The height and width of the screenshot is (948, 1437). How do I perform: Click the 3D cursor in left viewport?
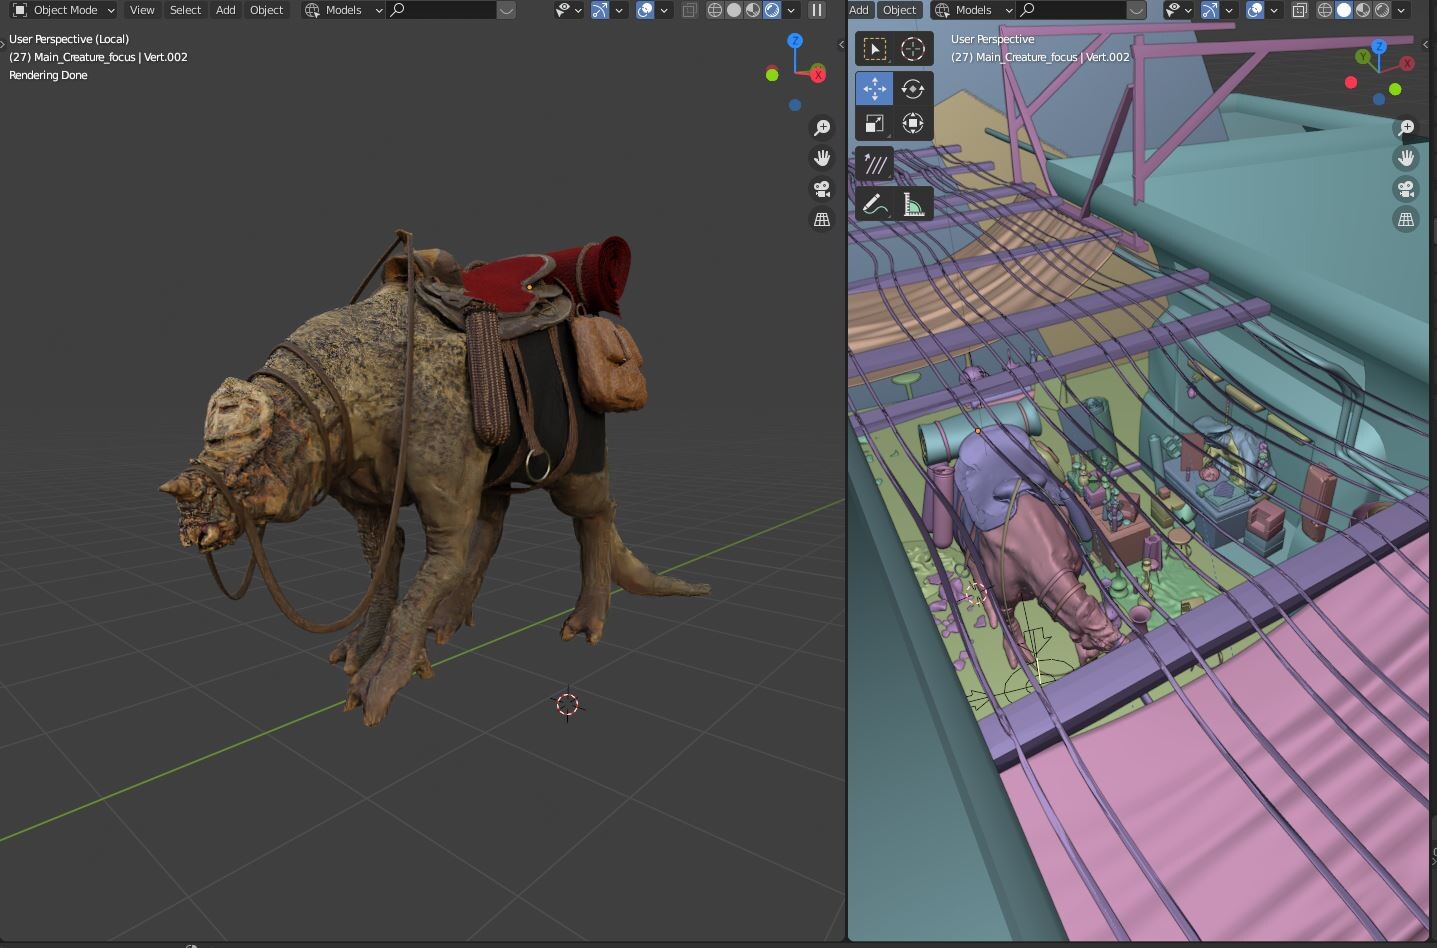point(567,704)
